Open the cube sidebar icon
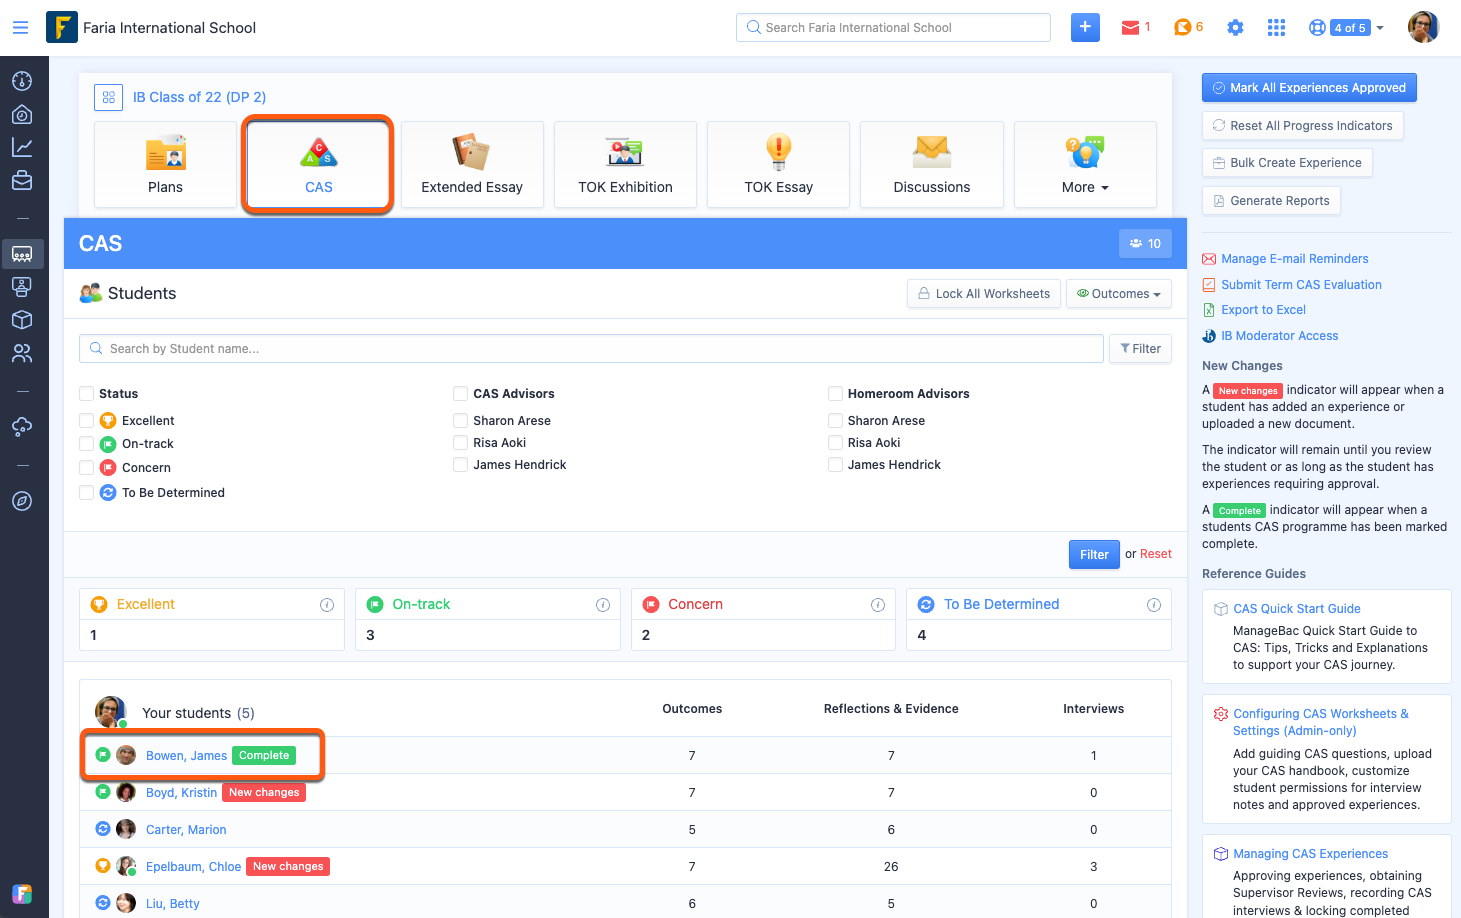The height and width of the screenshot is (918, 1461). (x=22, y=320)
